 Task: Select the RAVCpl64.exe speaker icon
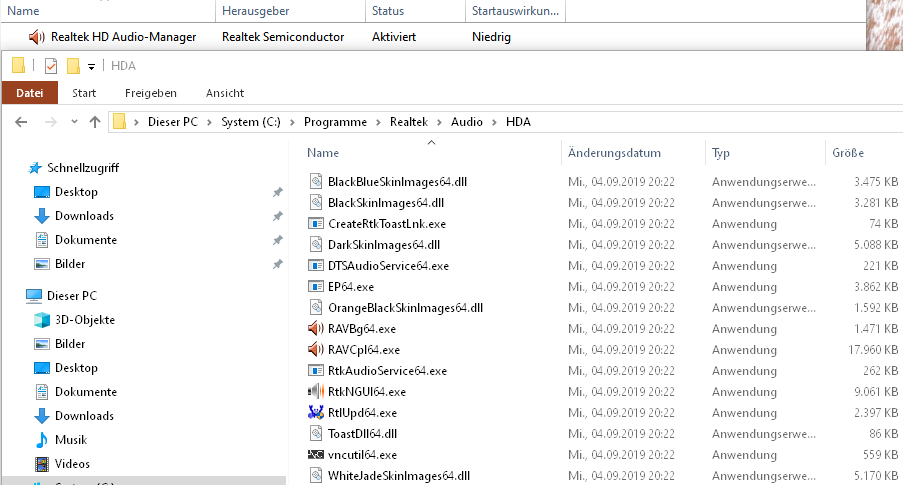click(x=316, y=350)
